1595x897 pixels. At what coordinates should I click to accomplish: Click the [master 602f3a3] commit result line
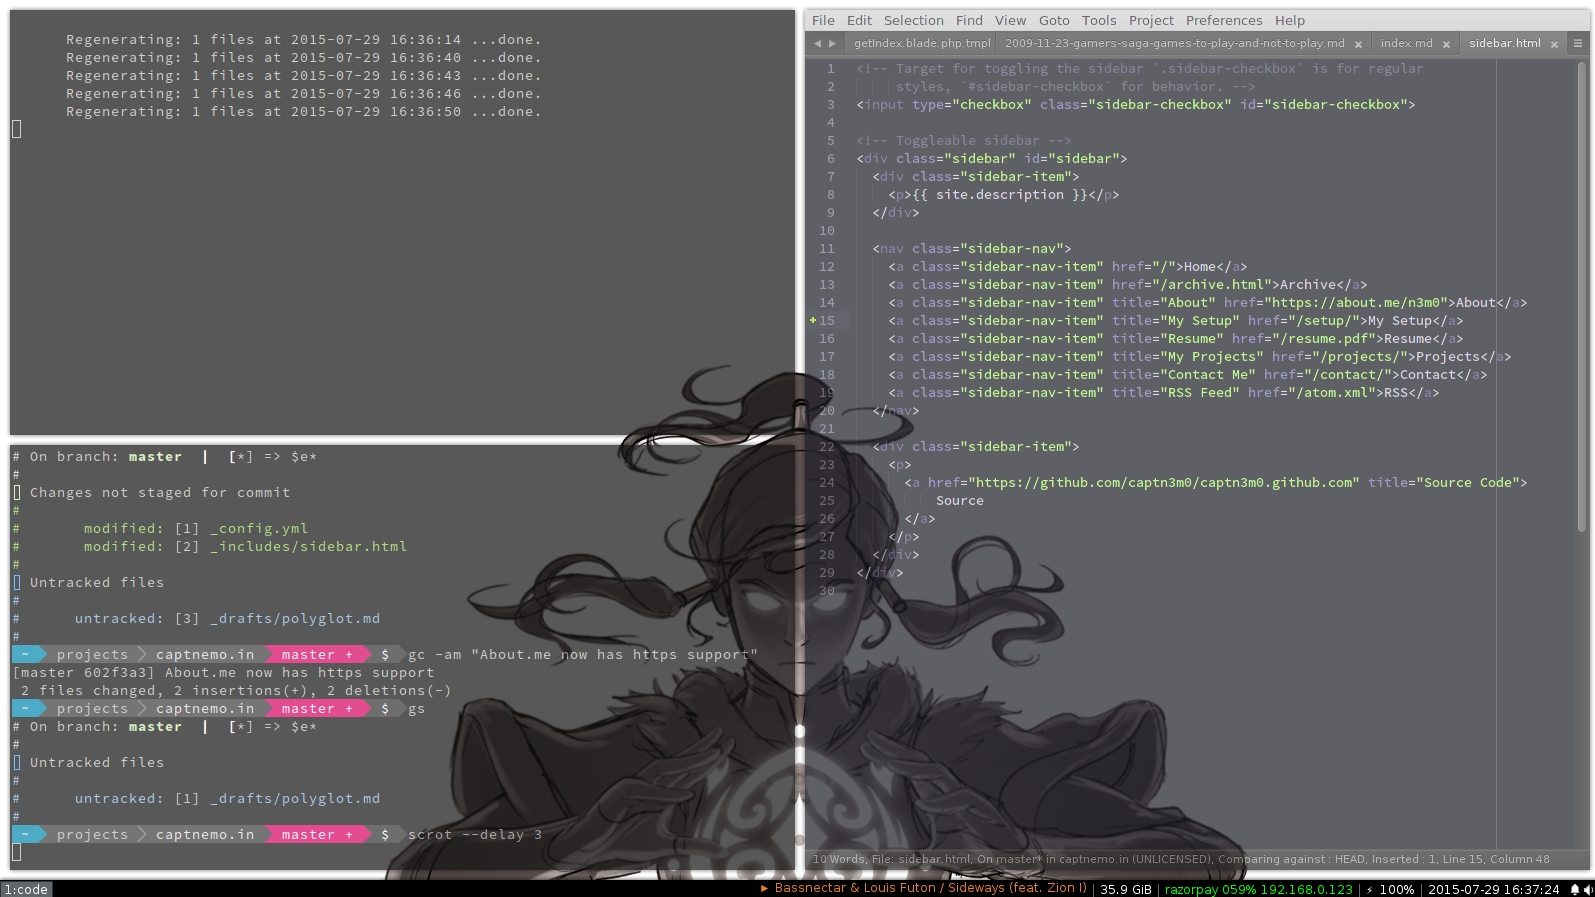coord(224,673)
